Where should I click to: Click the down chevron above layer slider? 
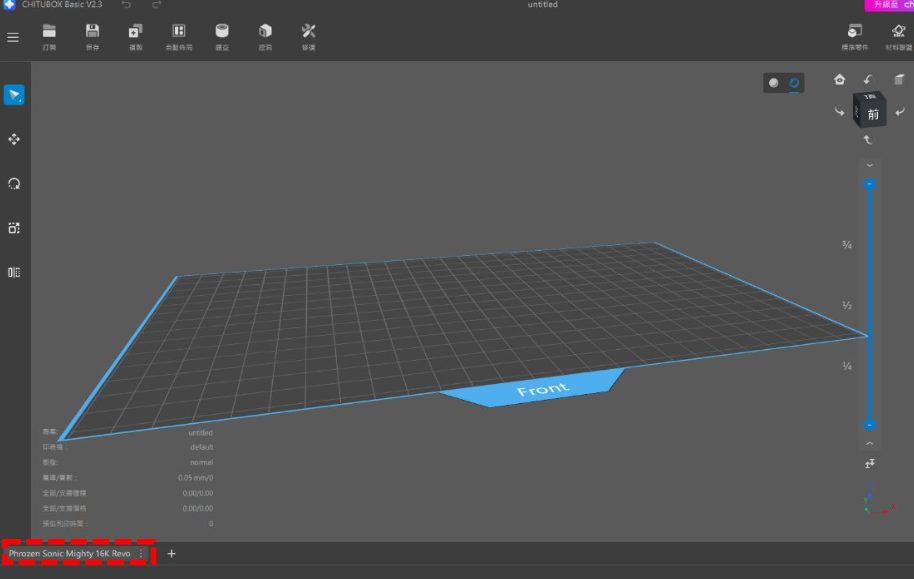point(869,165)
